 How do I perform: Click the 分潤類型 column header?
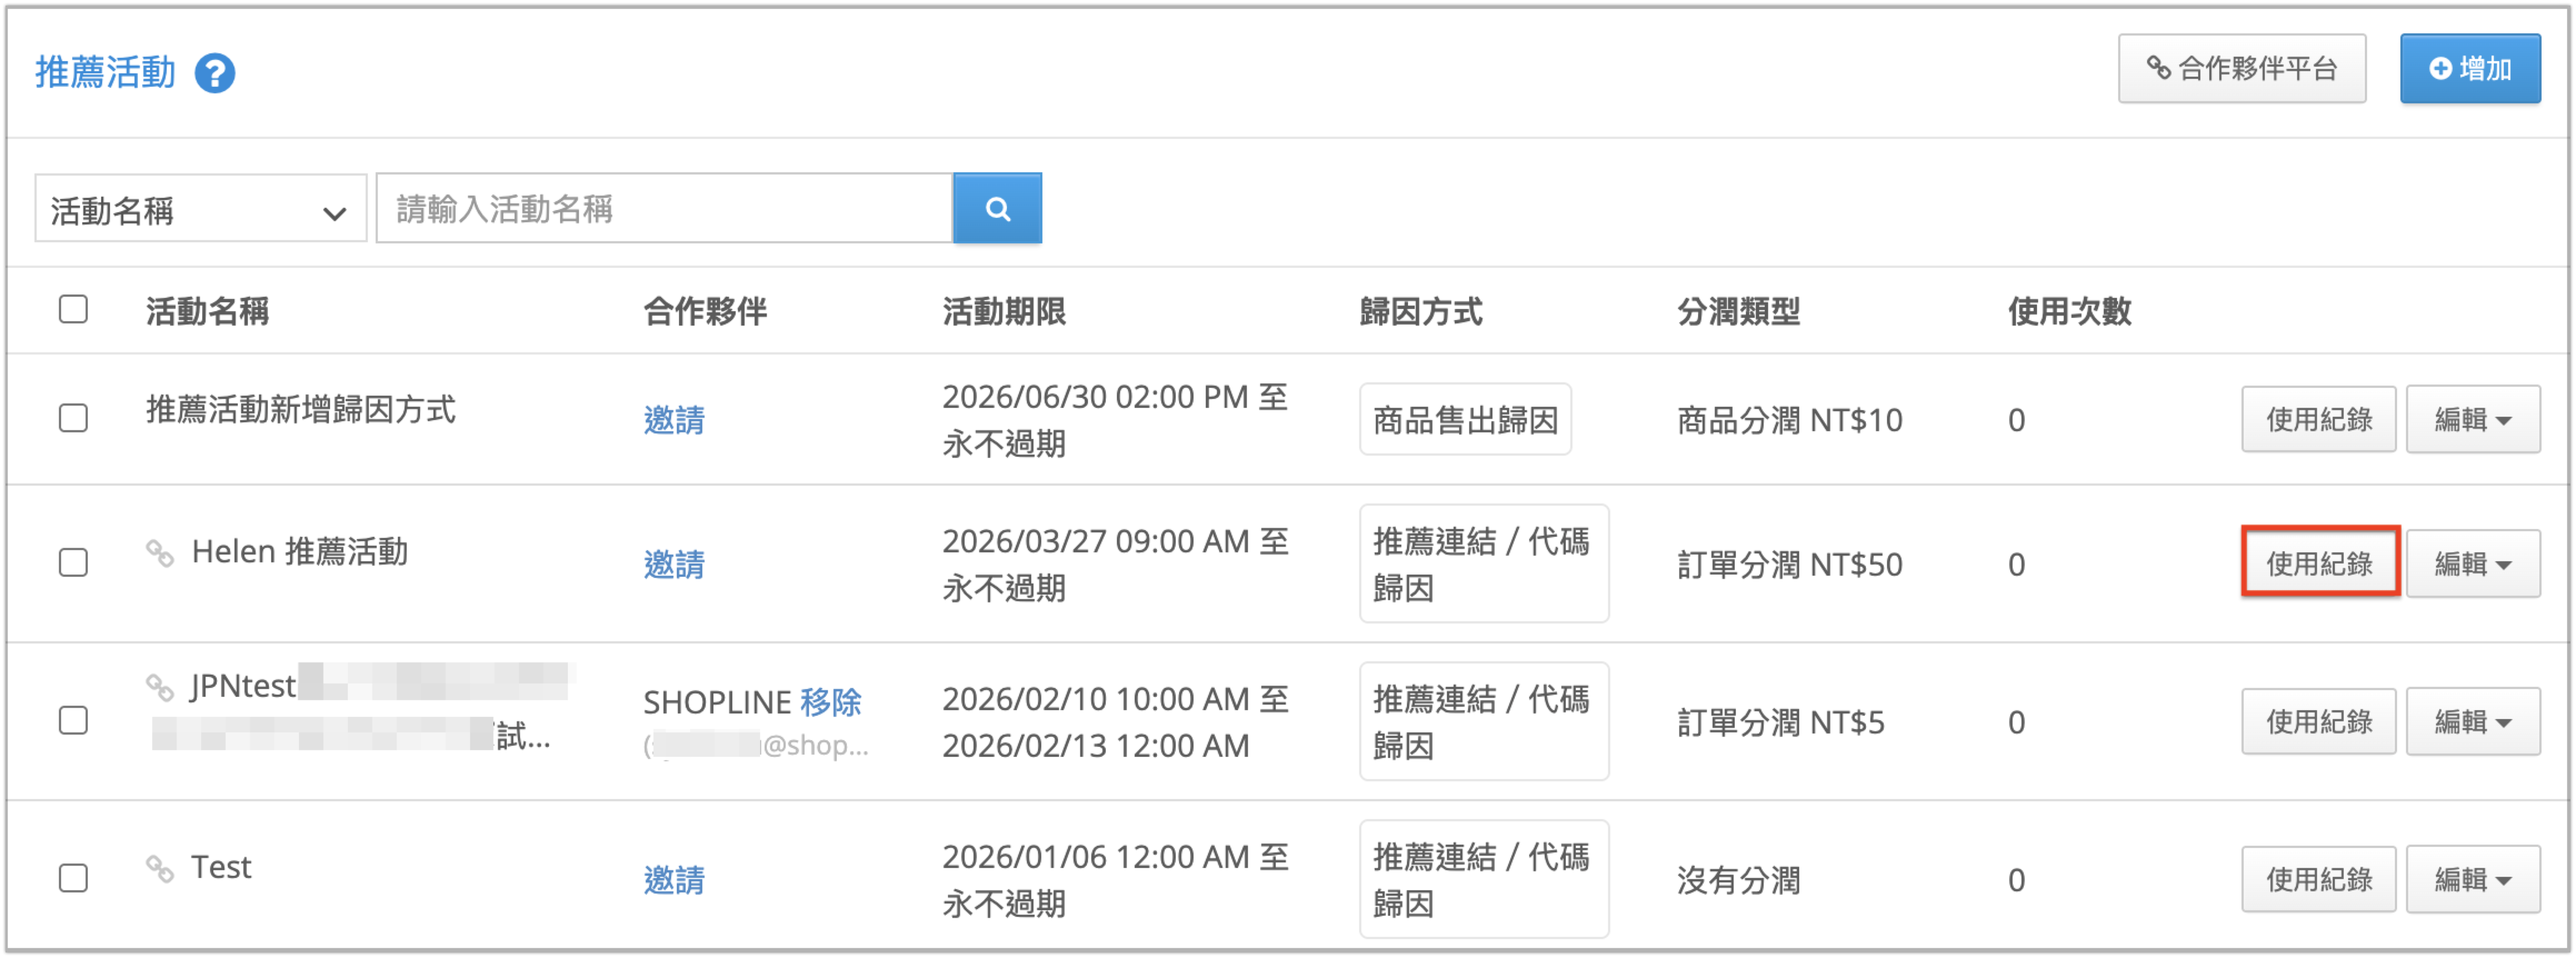coord(1739,311)
